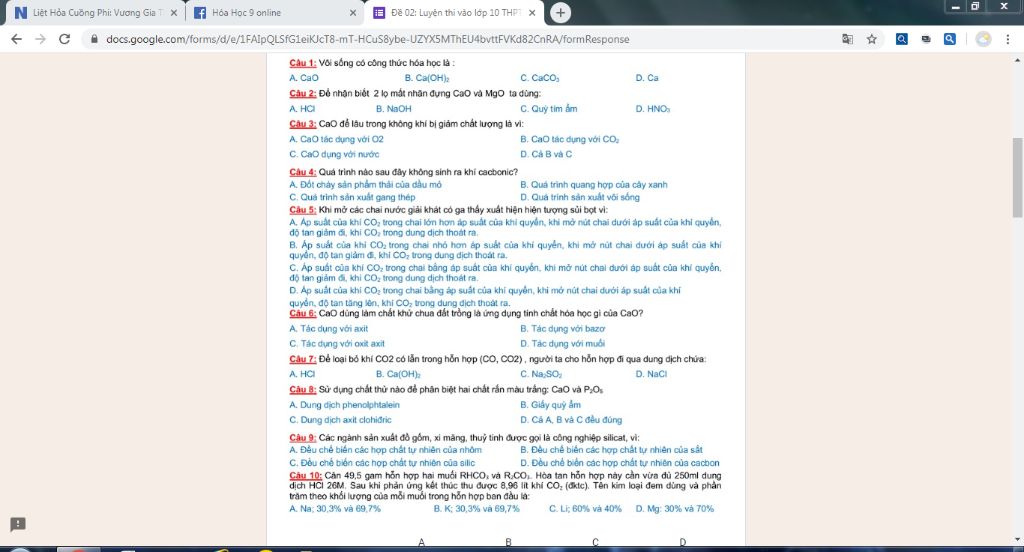Close the Hóa Học 9 online tab
The height and width of the screenshot is (552, 1024).
pos(353,12)
